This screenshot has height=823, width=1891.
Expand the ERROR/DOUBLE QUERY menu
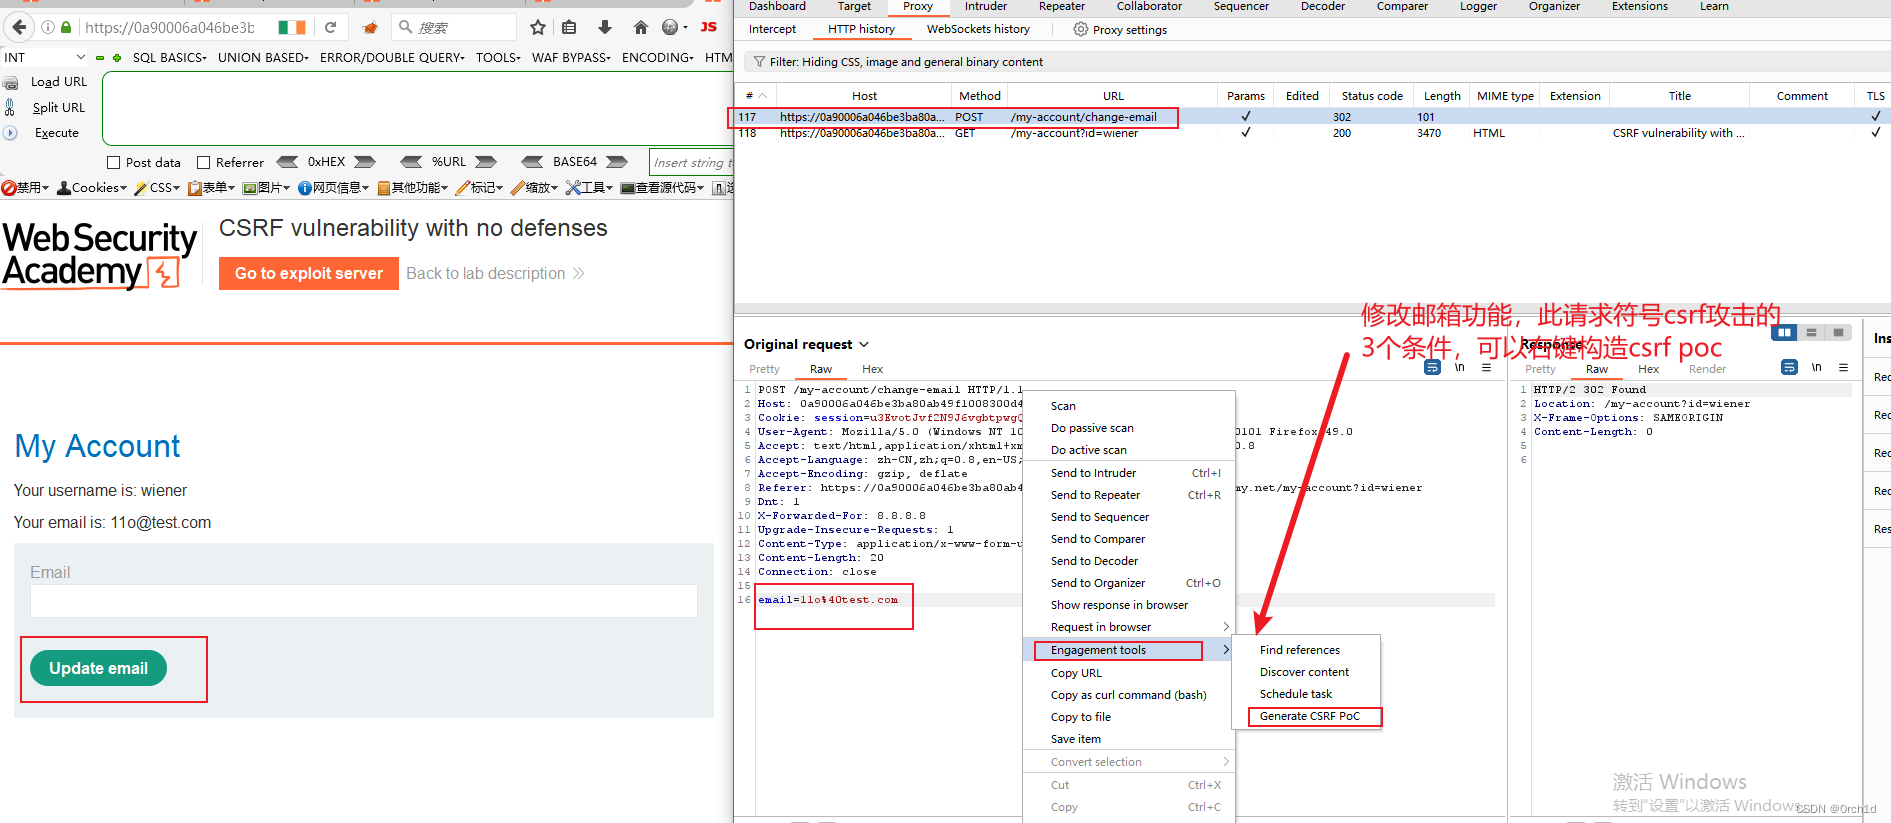point(392,58)
